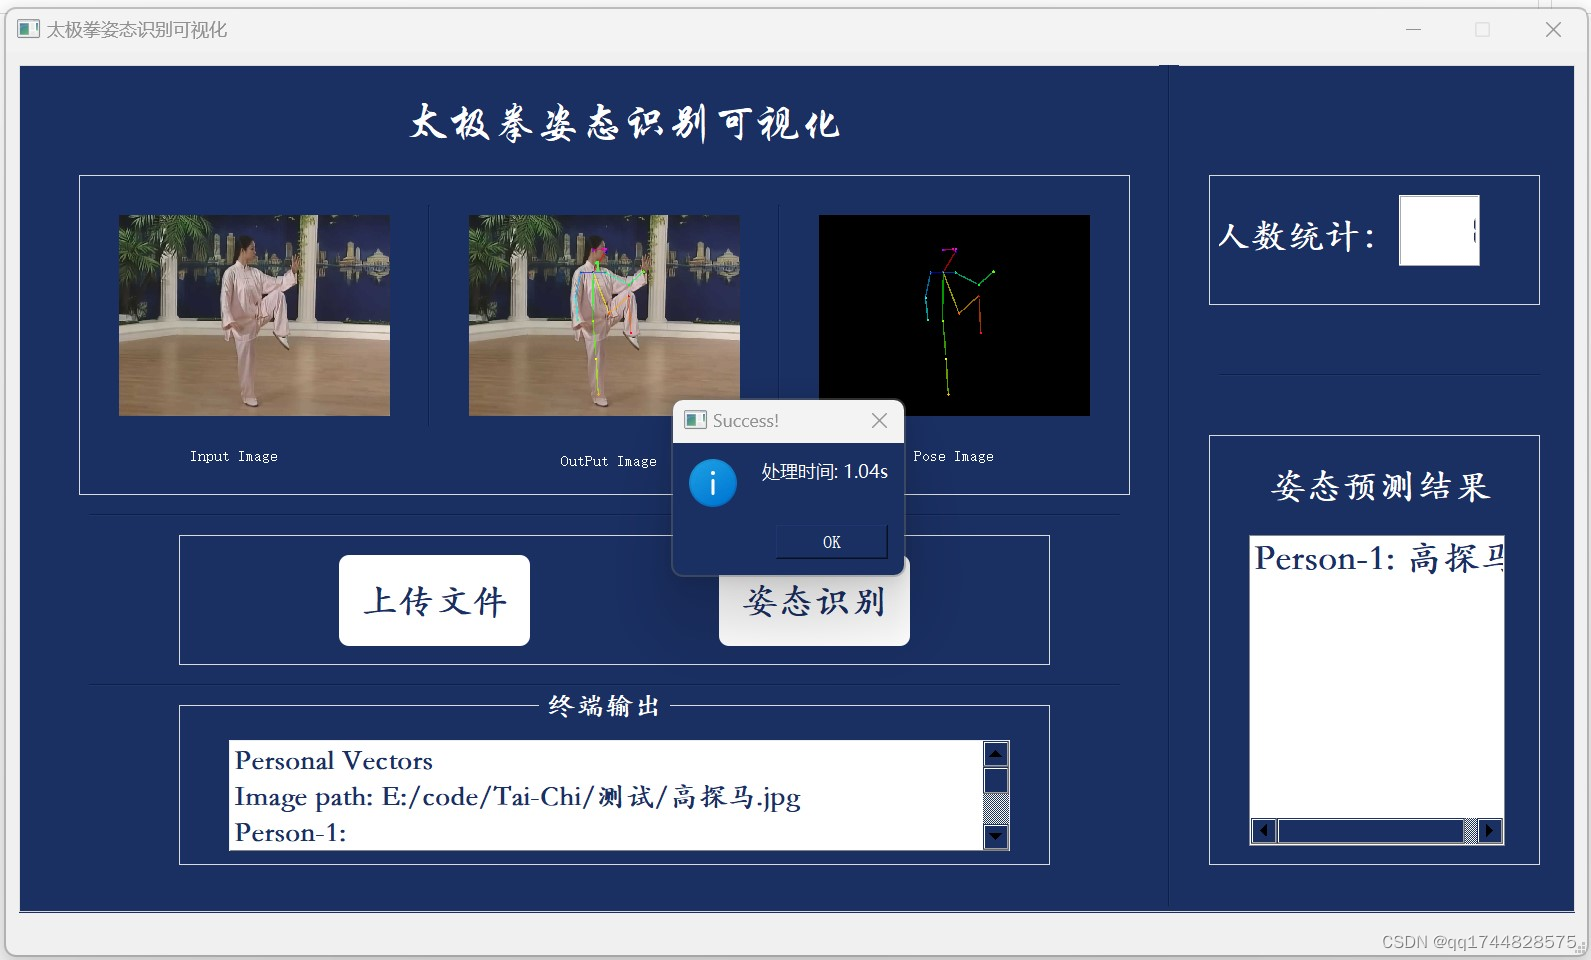Click 'Person-1:' line in terminal output

[291, 833]
